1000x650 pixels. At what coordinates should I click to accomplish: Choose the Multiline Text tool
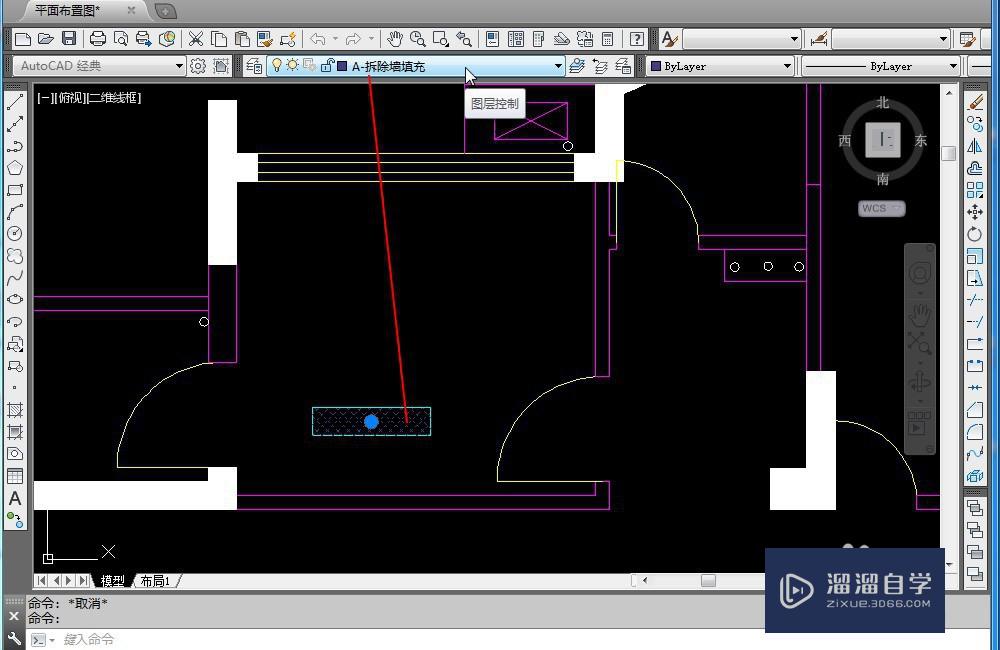(15, 498)
